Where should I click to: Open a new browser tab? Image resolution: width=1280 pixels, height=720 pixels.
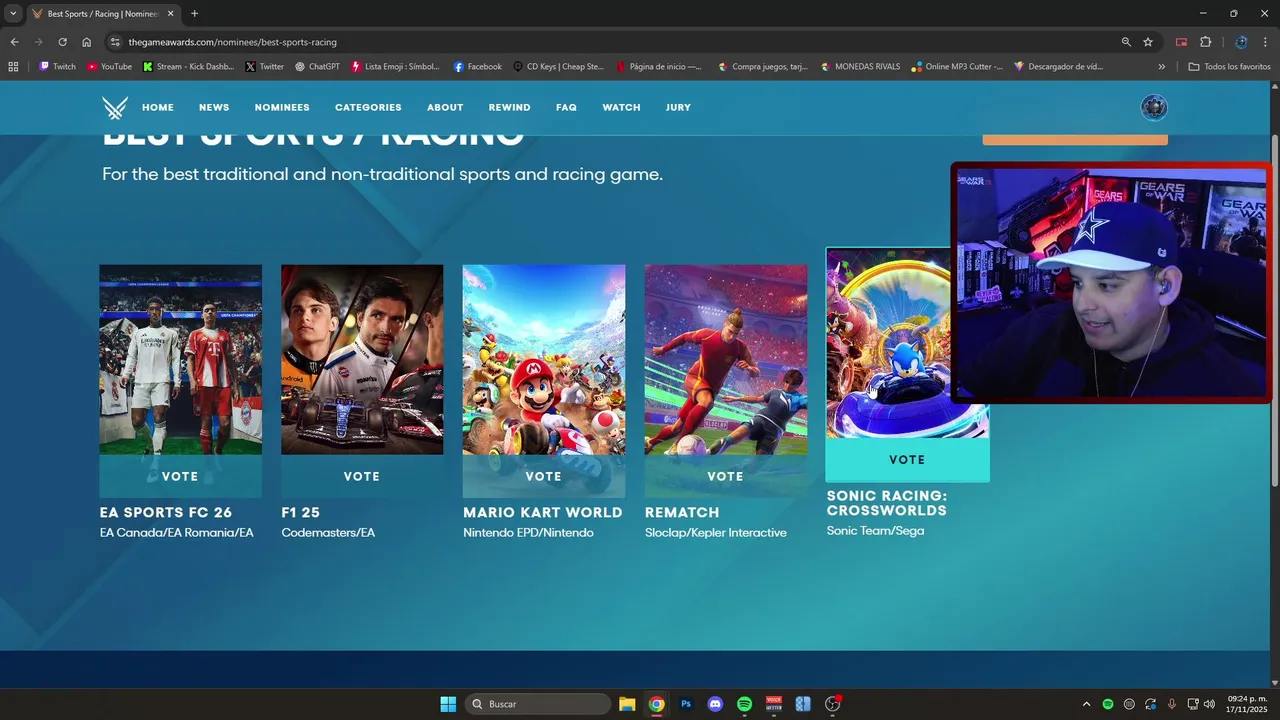click(x=194, y=13)
